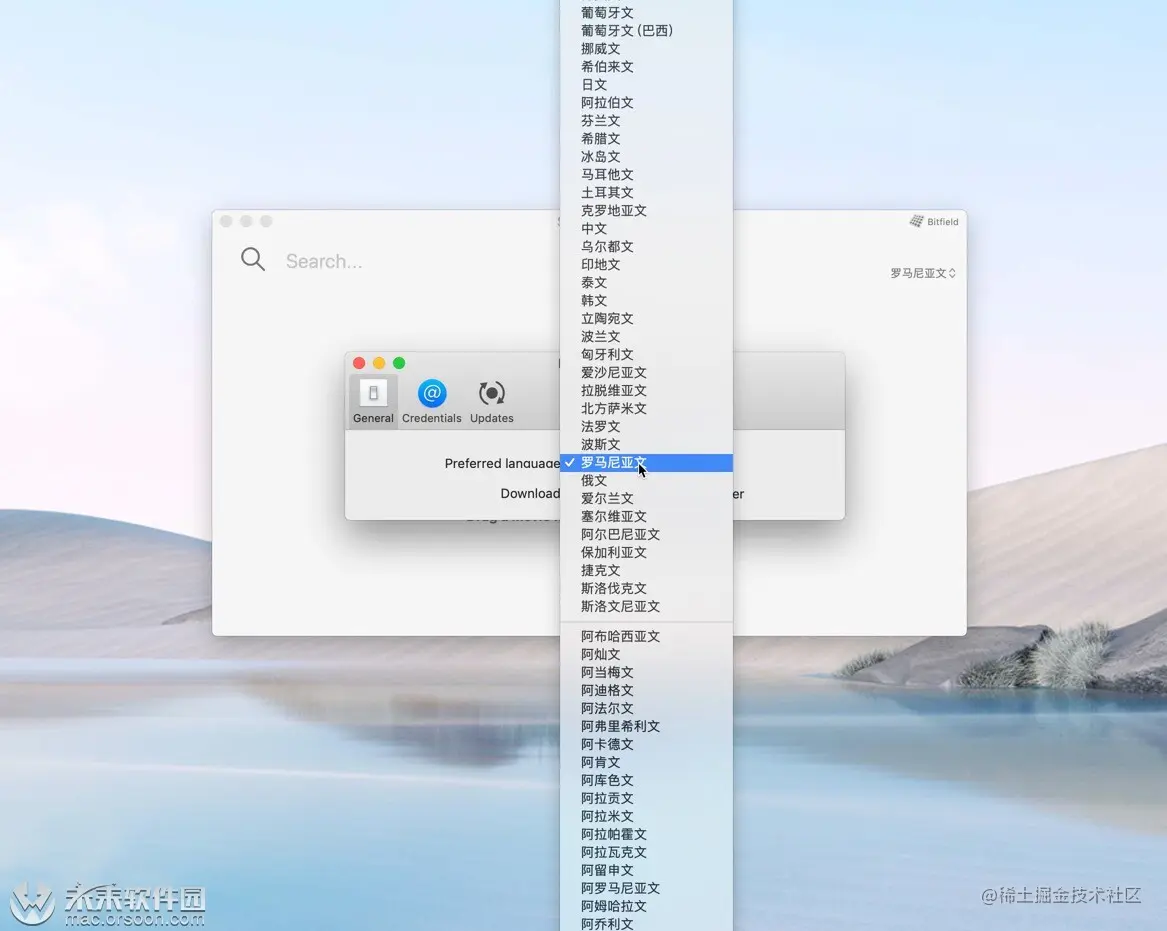Select 阿法尔文 in lower section
This screenshot has width=1167, height=931.
[x=646, y=708]
